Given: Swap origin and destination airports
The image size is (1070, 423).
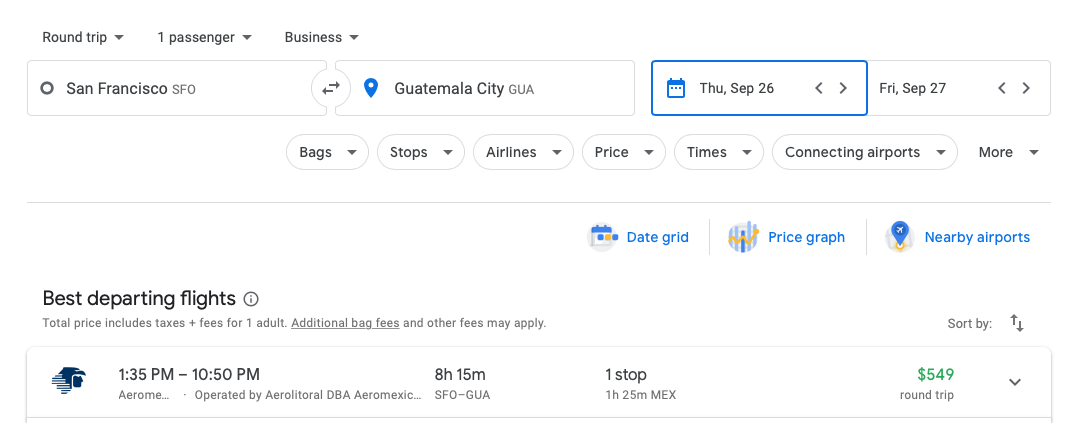Looking at the screenshot, I should tap(331, 88).
